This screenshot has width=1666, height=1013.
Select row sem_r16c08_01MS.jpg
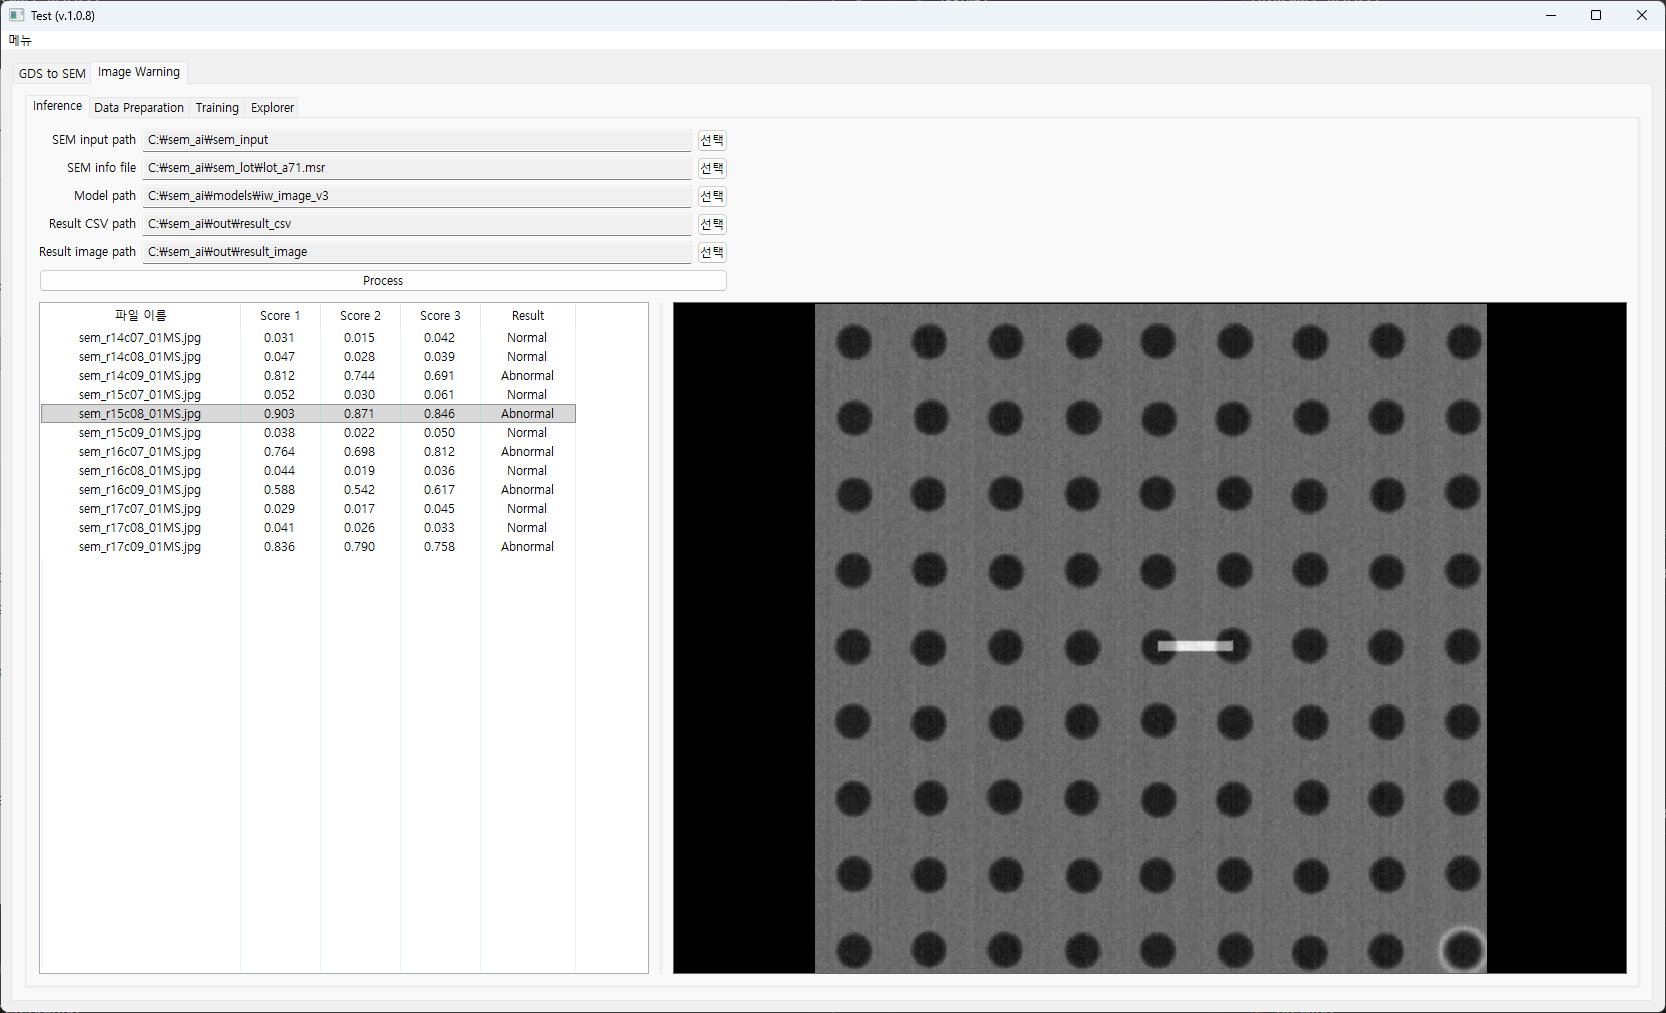pos(308,471)
